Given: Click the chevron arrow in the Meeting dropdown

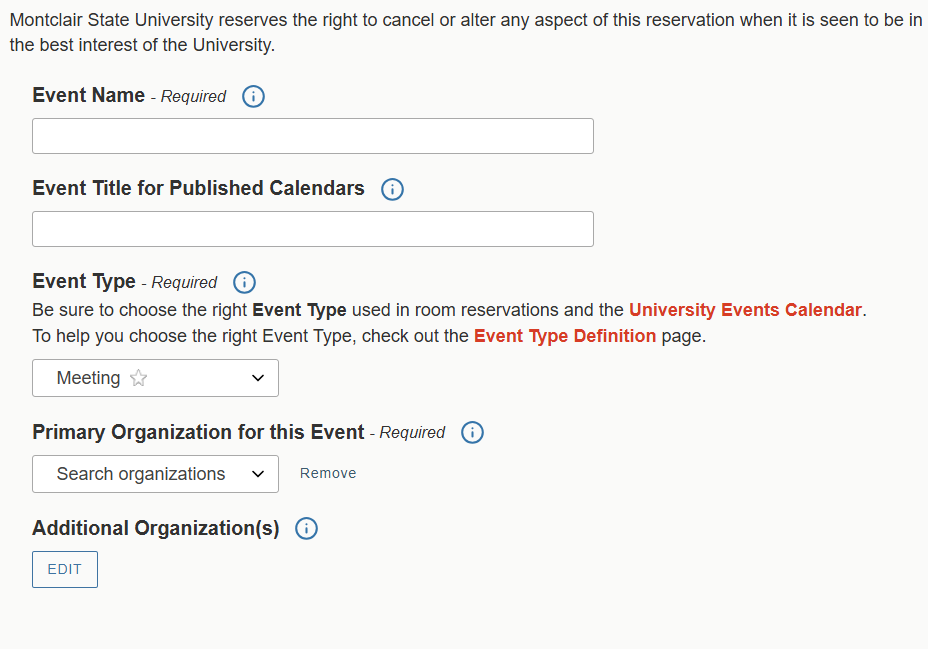Looking at the screenshot, I should (258, 378).
